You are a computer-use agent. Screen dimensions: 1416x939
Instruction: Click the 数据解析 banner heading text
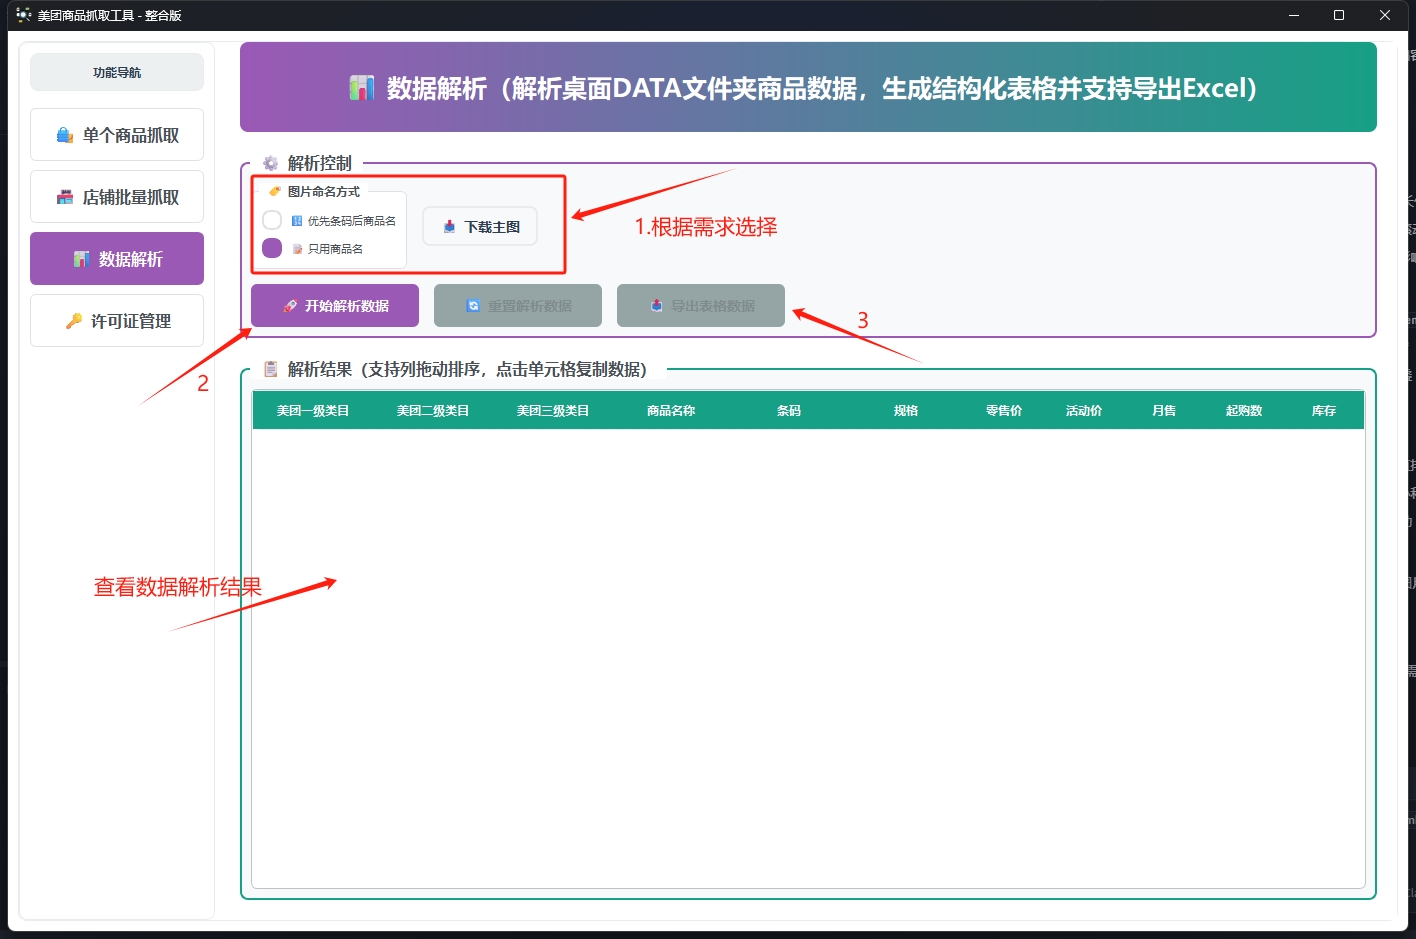point(822,88)
